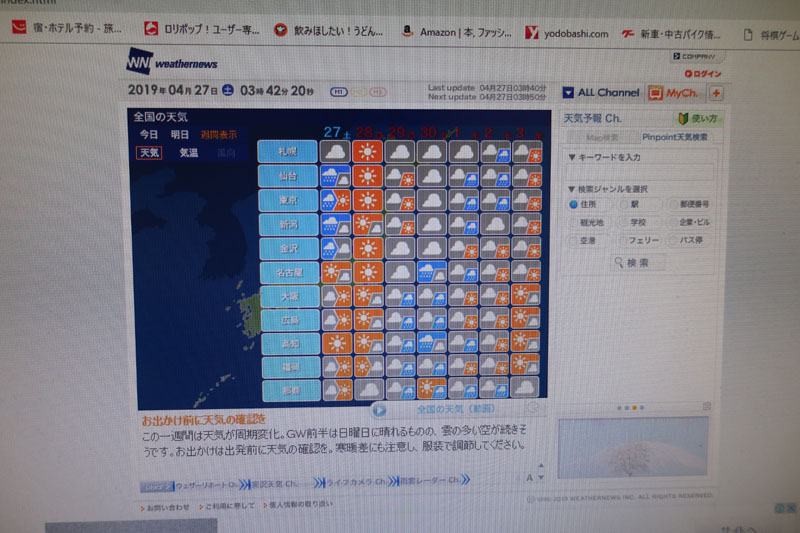800x533 pixels.
Task: Click the ログイン link
Action: click(703, 74)
